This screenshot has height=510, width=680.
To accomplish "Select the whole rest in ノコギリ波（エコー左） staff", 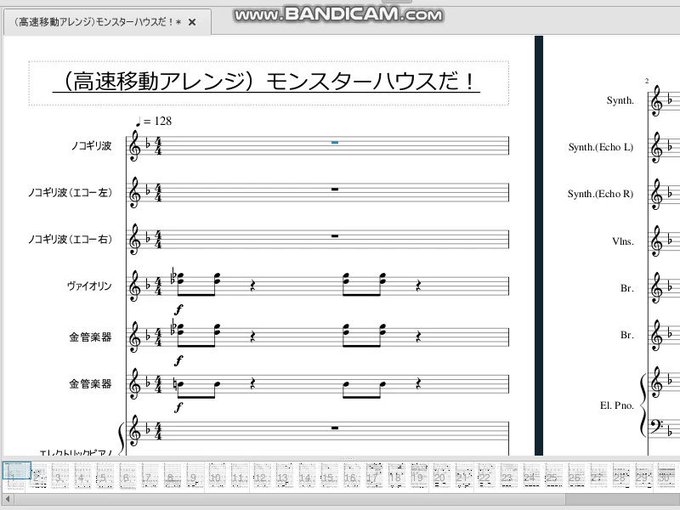I will [334, 189].
